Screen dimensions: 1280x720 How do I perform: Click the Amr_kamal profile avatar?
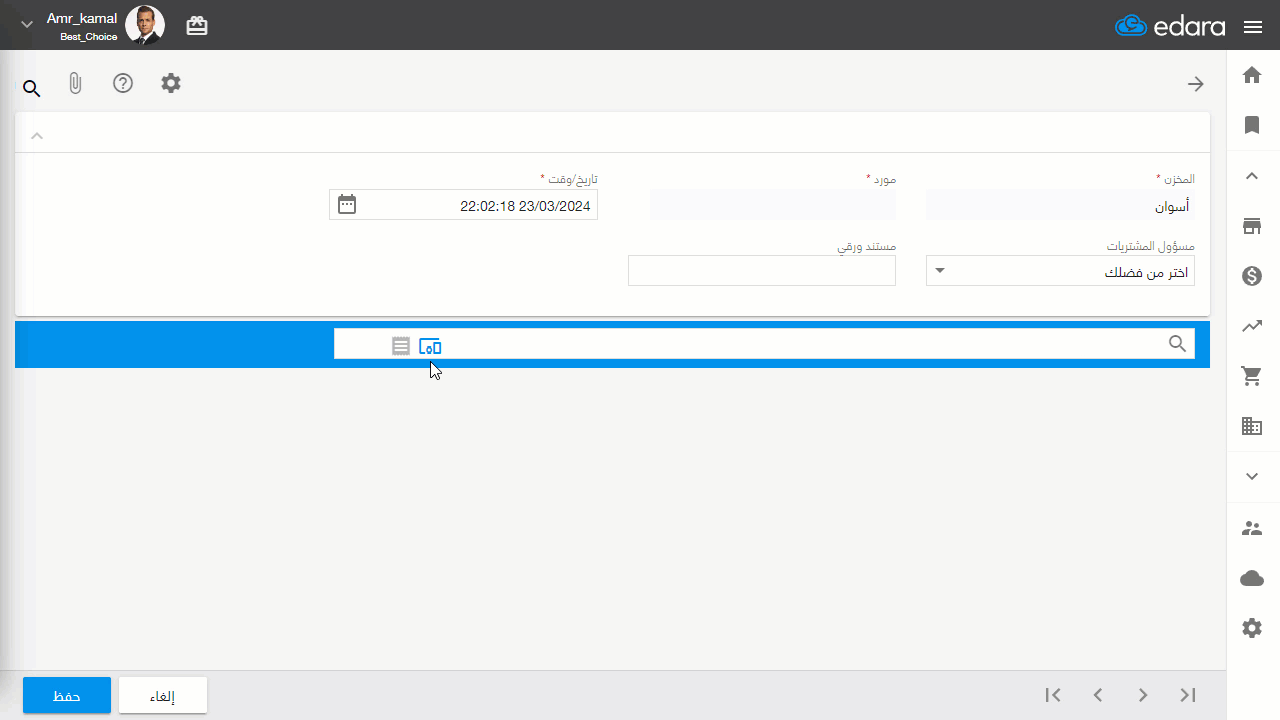pyautogui.click(x=145, y=25)
